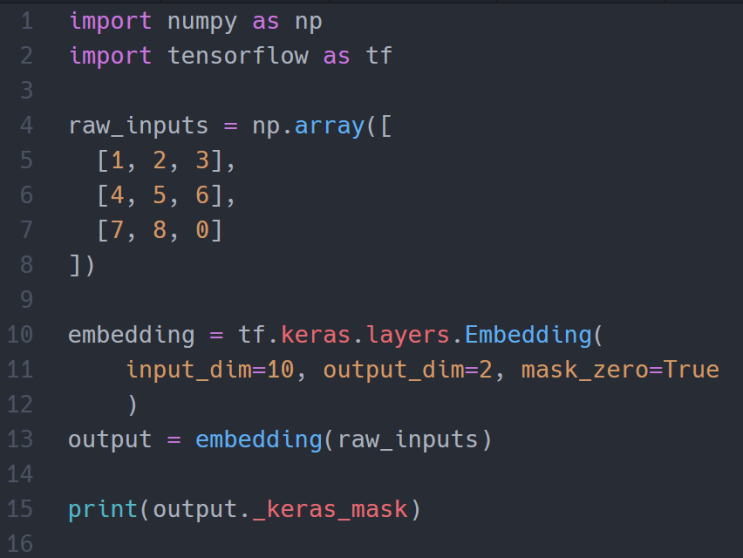Image resolution: width=743 pixels, height=558 pixels.
Task: Click the number 5 in second array row
Action: (x=160, y=195)
